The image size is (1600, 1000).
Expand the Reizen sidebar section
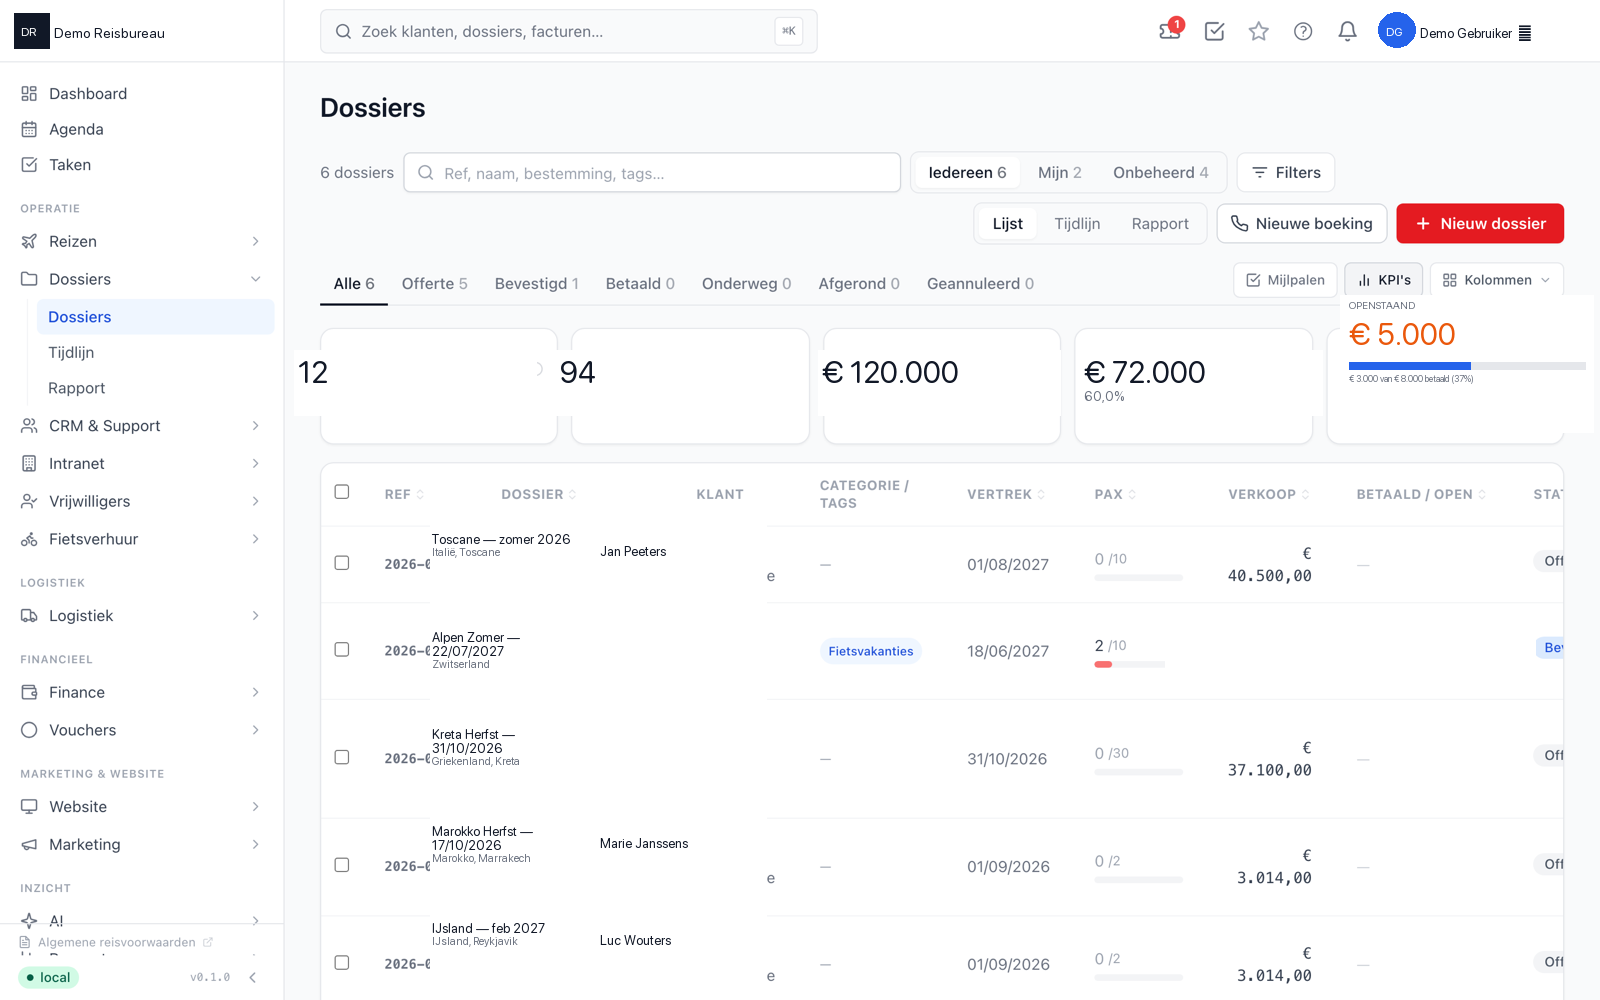pos(142,241)
